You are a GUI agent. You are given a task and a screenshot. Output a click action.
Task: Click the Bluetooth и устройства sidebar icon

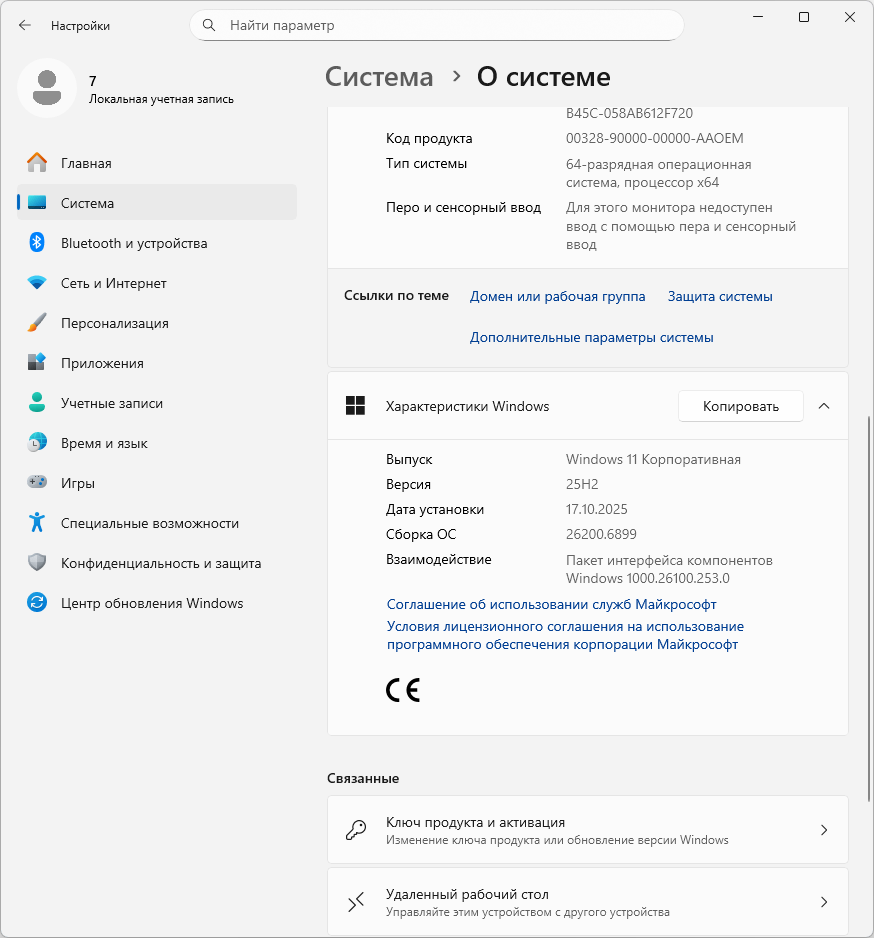(37, 243)
